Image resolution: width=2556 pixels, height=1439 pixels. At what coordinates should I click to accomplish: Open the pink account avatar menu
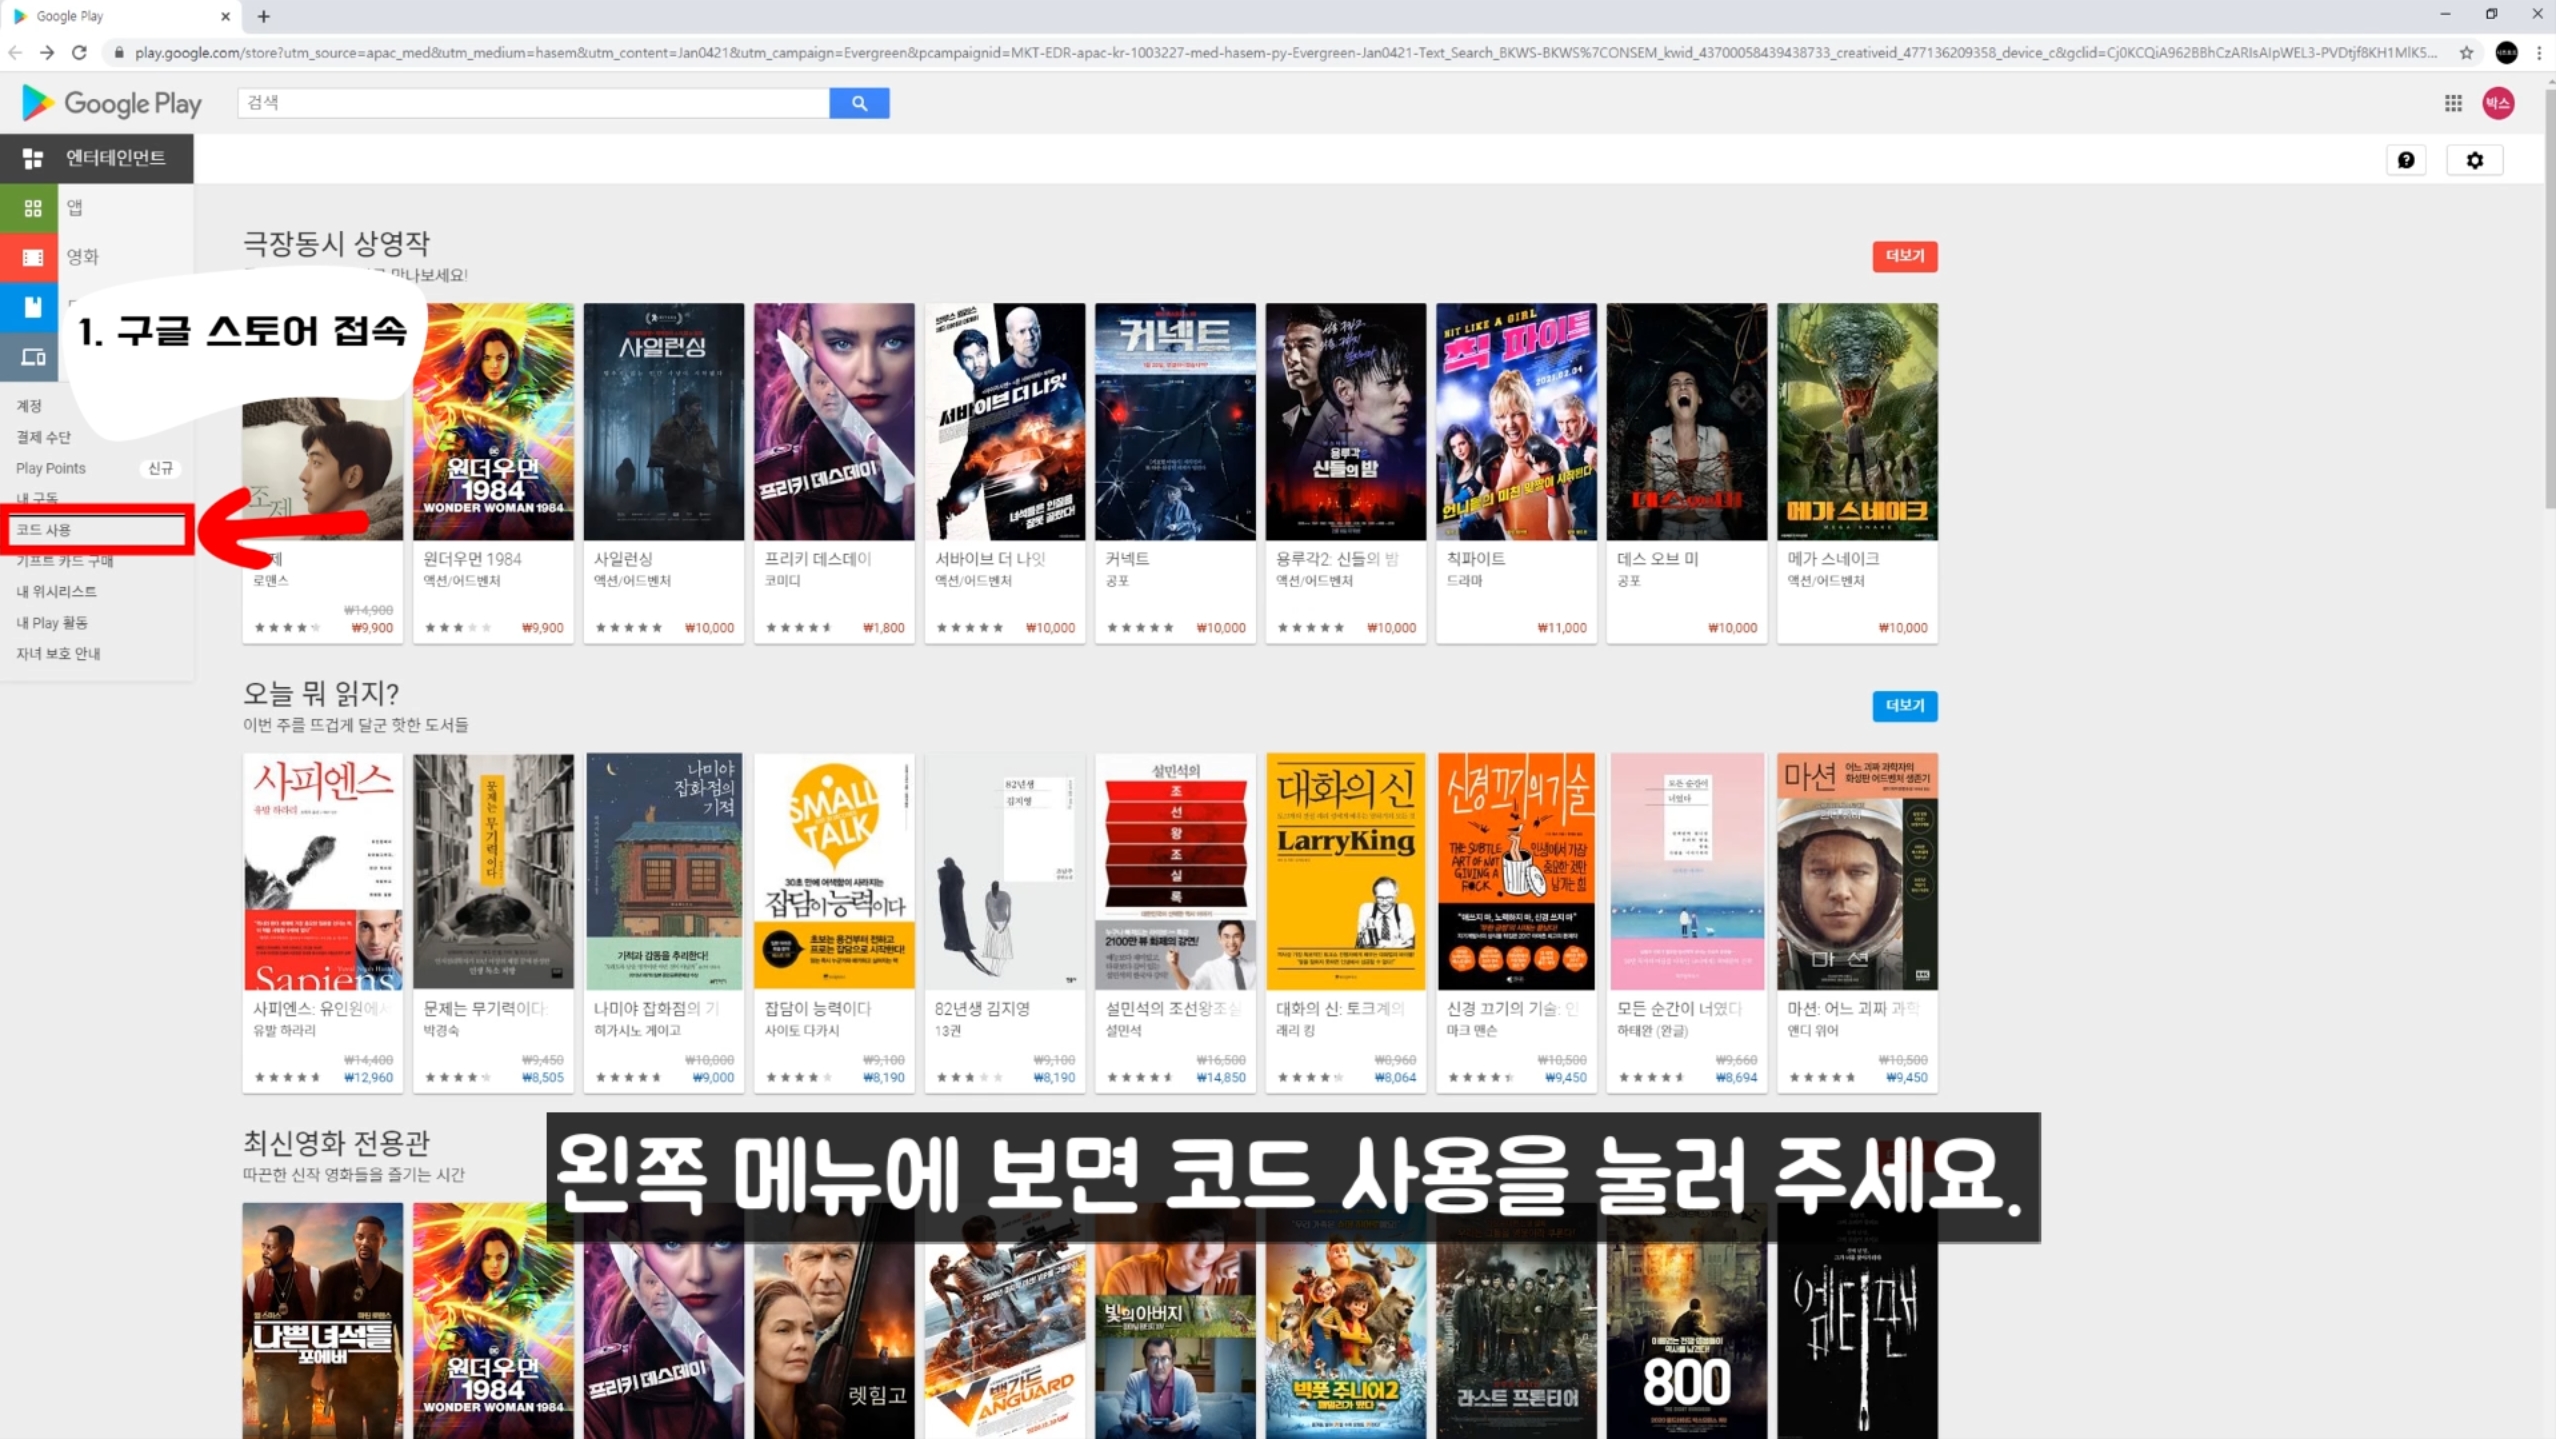[2498, 103]
